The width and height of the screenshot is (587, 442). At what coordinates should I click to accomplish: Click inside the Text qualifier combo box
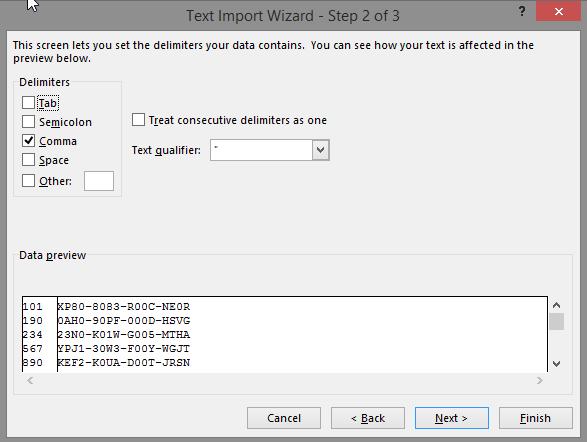coord(261,150)
